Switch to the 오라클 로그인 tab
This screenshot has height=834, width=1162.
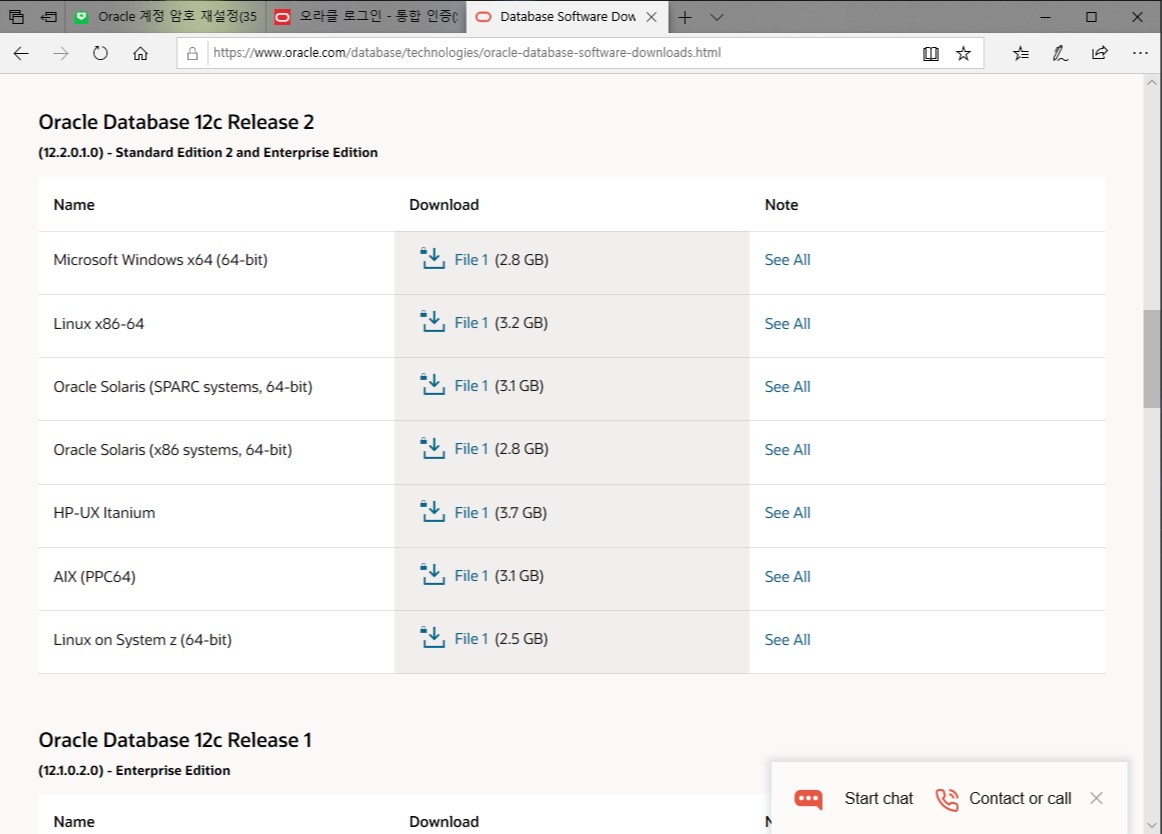(366, 16)
